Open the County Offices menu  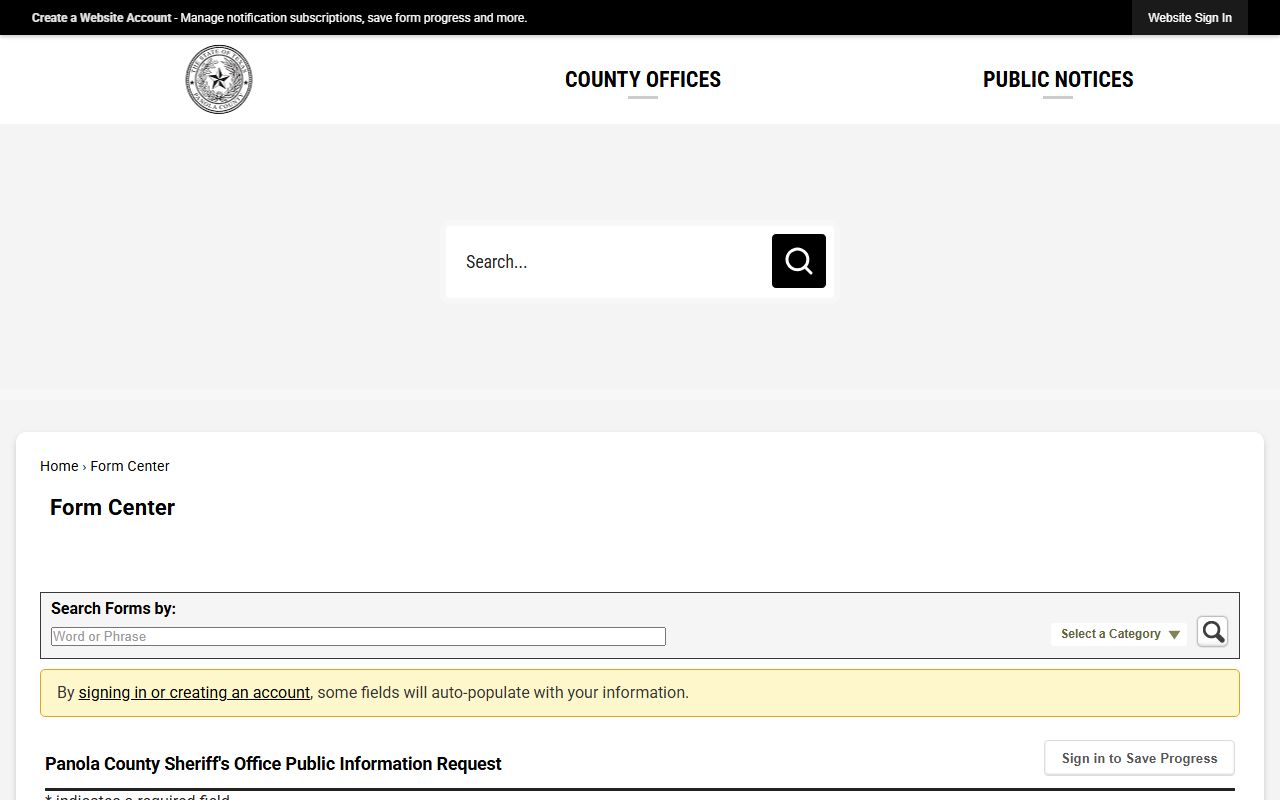tap(643, 80)
